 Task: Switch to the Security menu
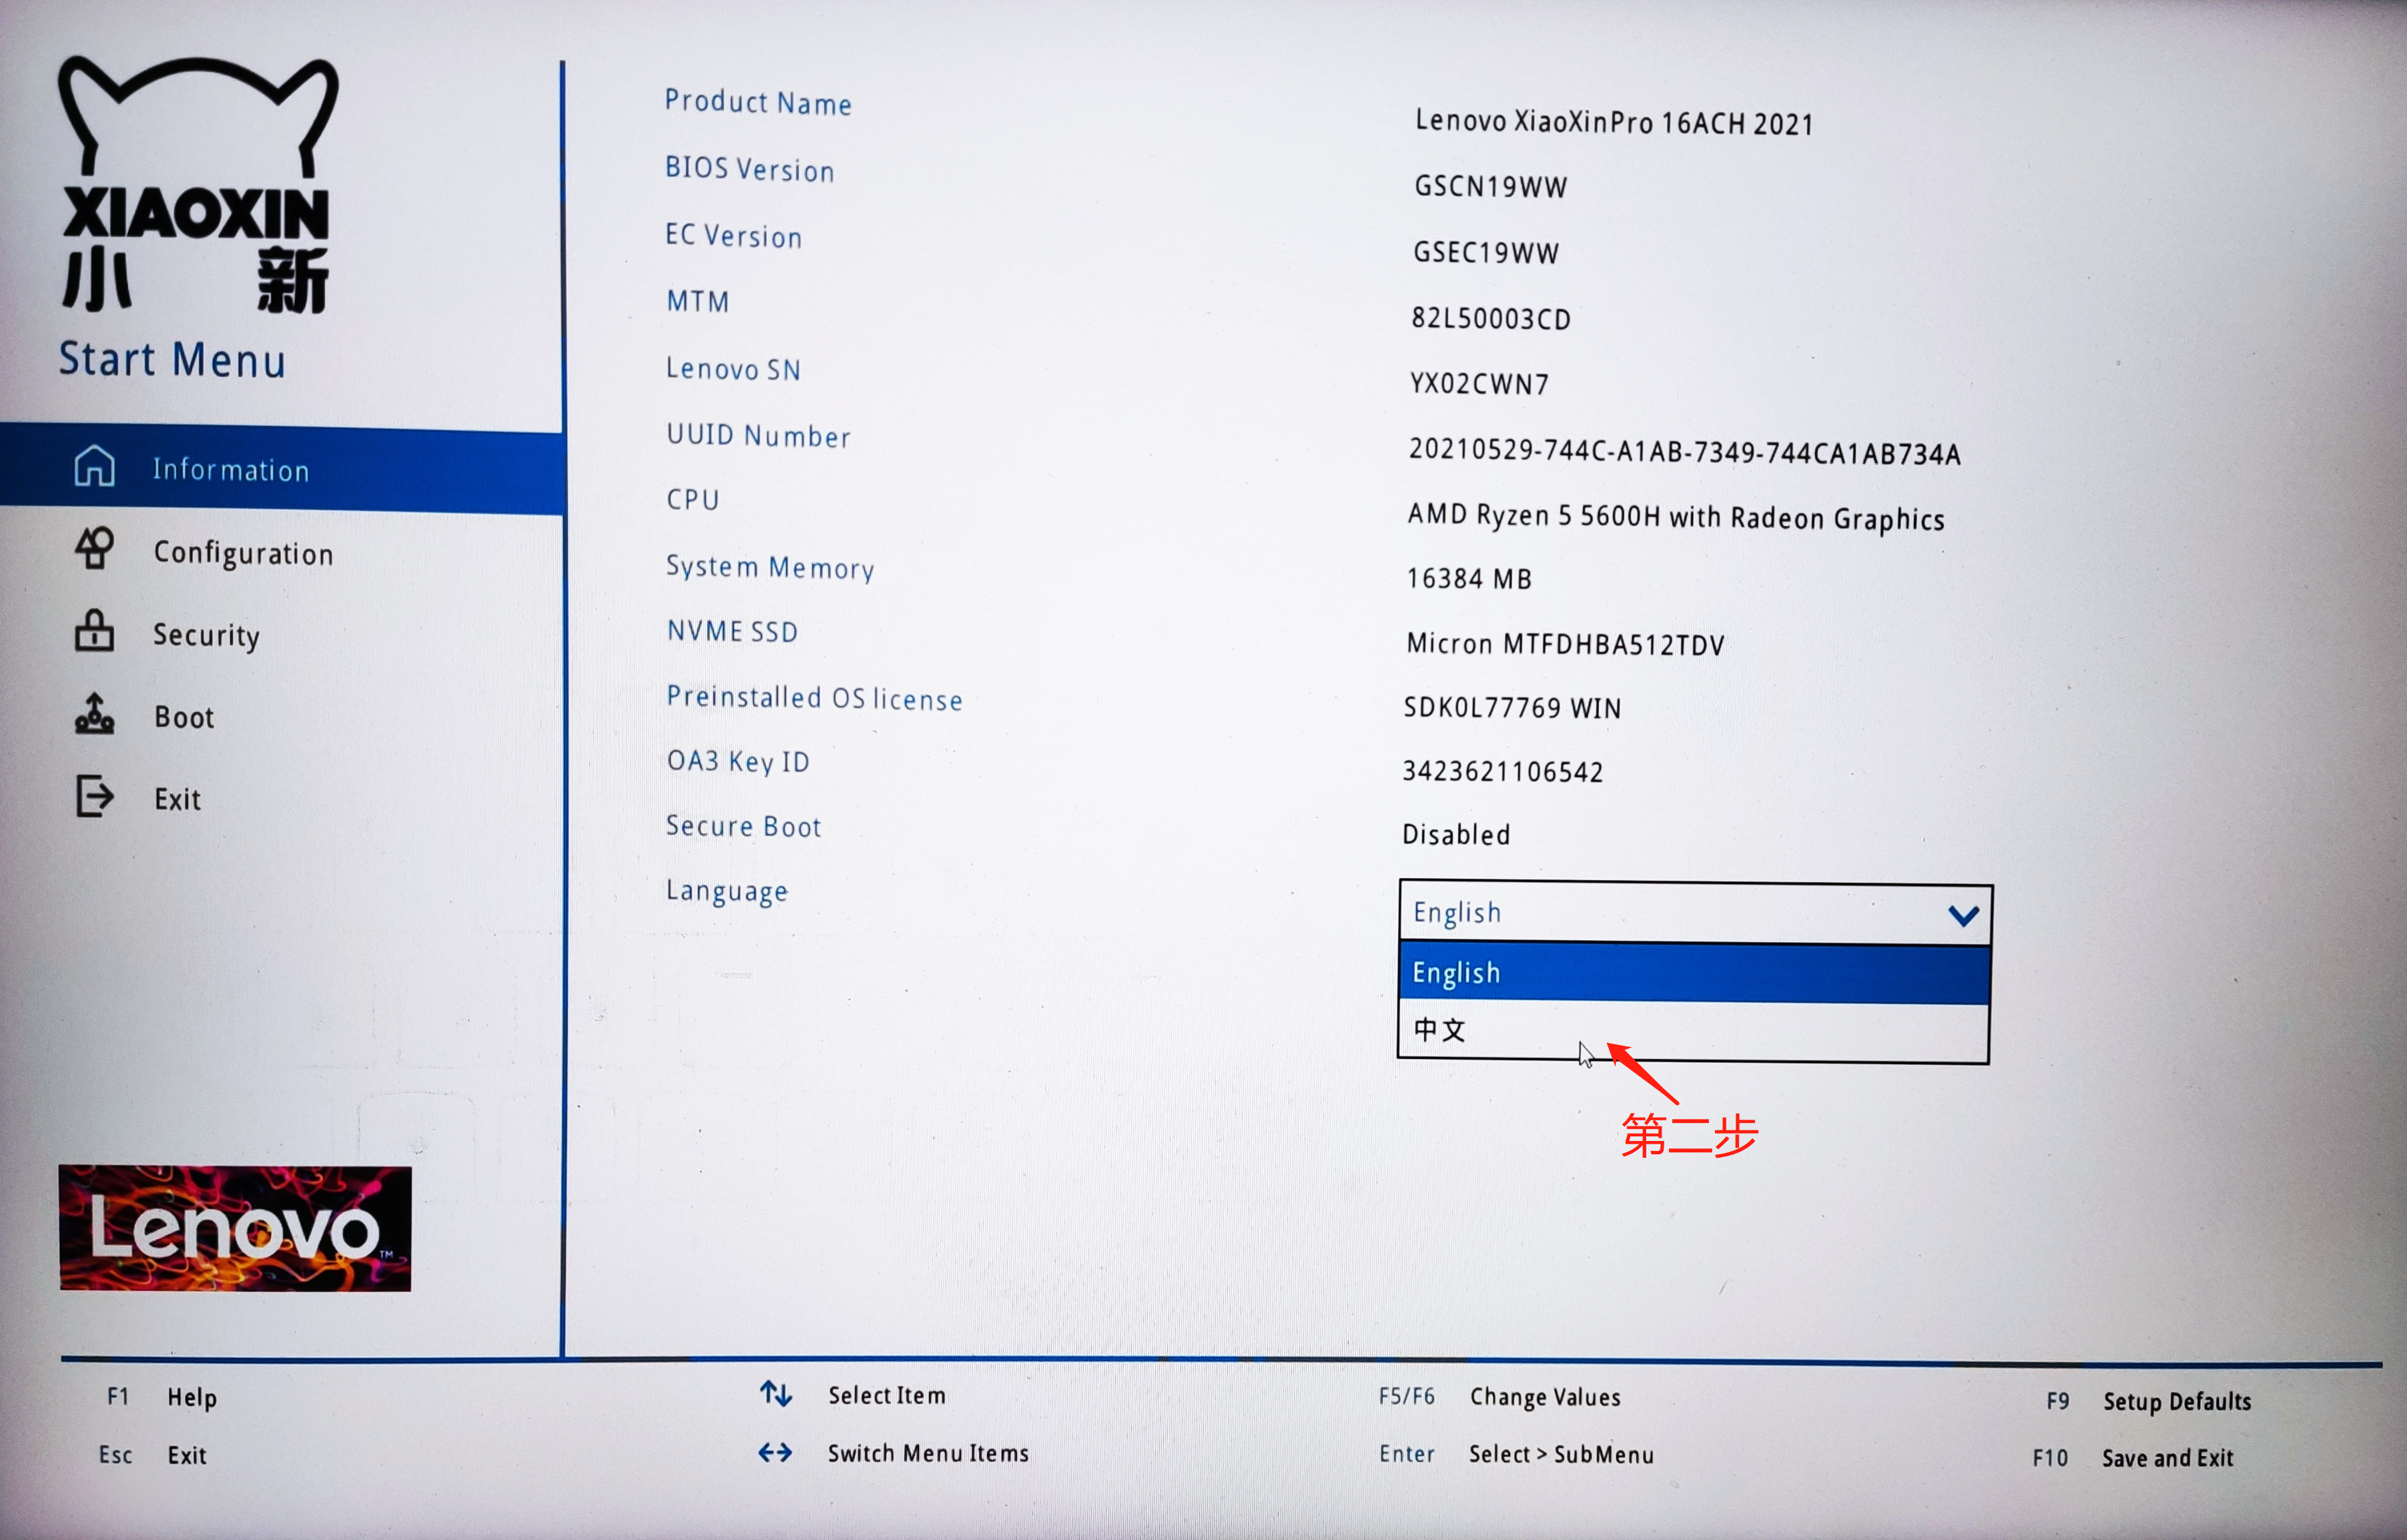(x=206, y=635)
